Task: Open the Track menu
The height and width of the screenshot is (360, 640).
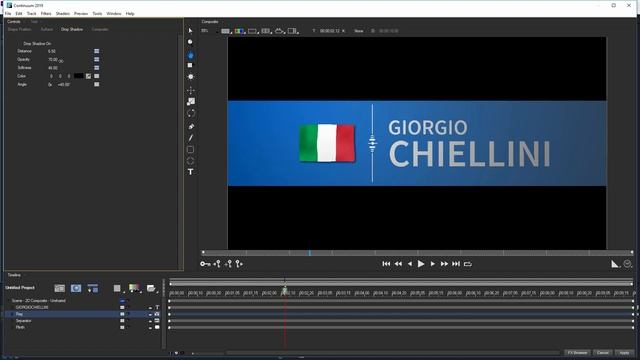Action: pos(31,13)
